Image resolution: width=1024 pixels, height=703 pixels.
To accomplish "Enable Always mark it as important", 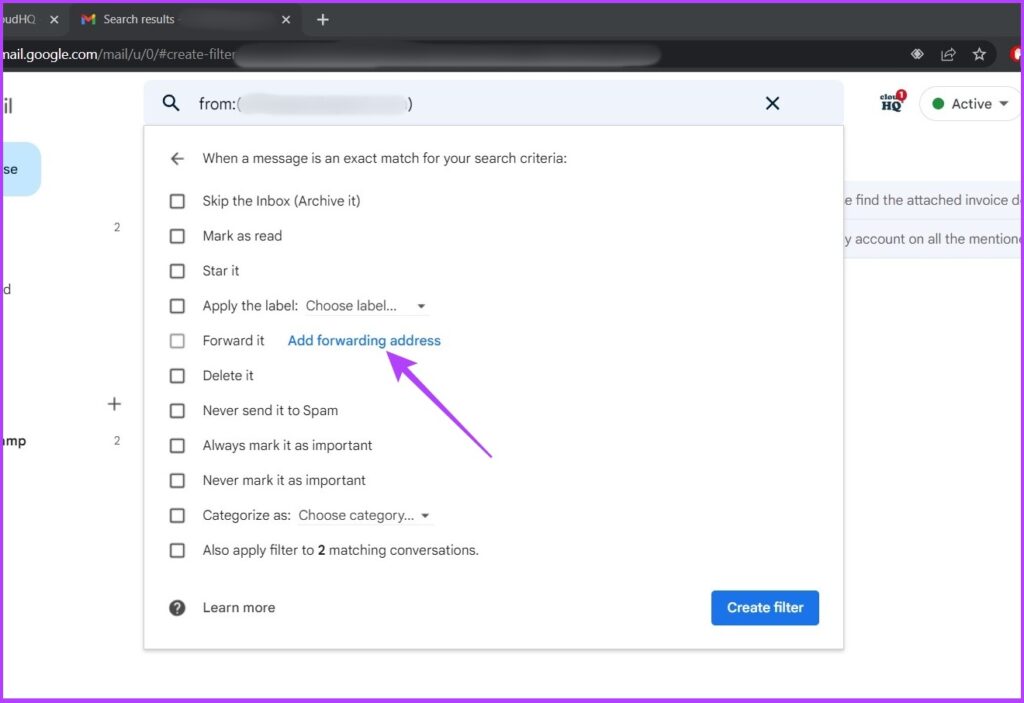I will pos(177,445).
